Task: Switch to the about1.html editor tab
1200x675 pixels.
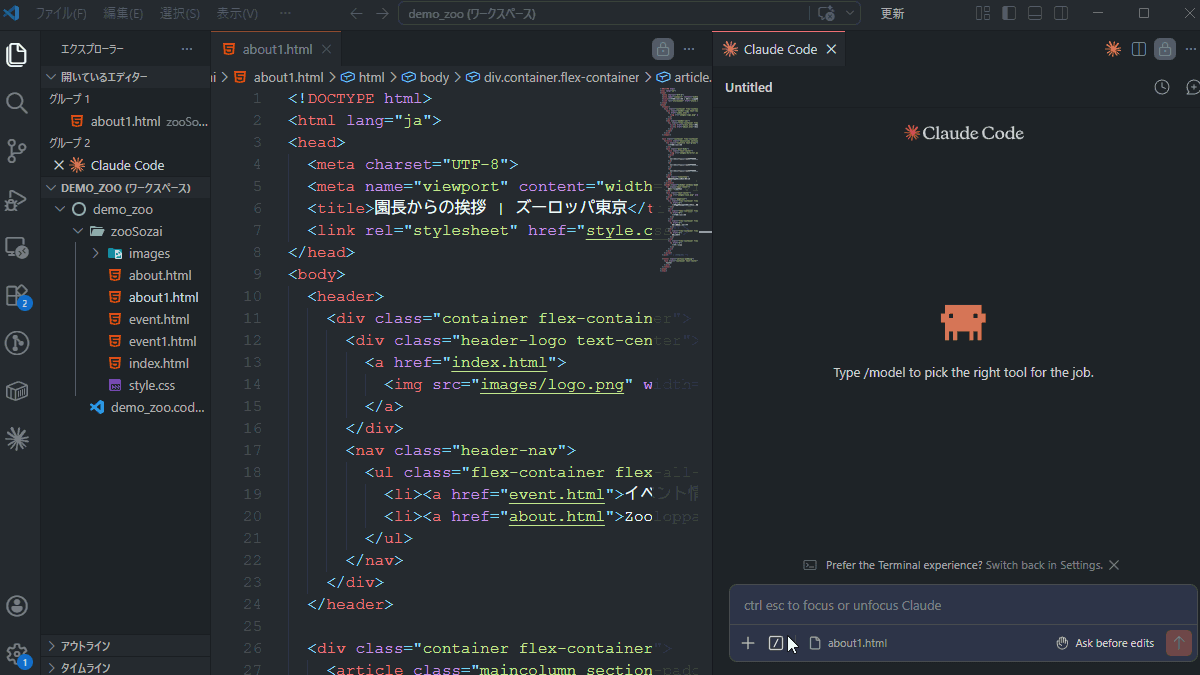Action: point(276,49)
